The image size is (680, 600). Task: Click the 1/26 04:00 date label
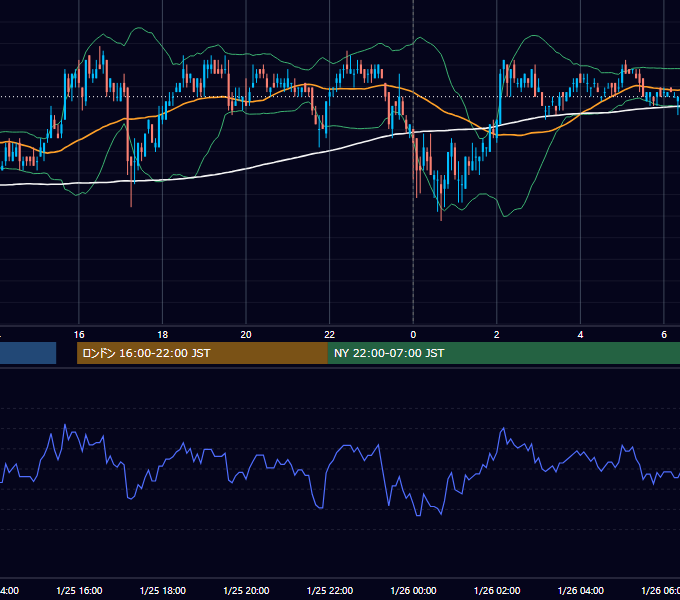tap(581, 591)
